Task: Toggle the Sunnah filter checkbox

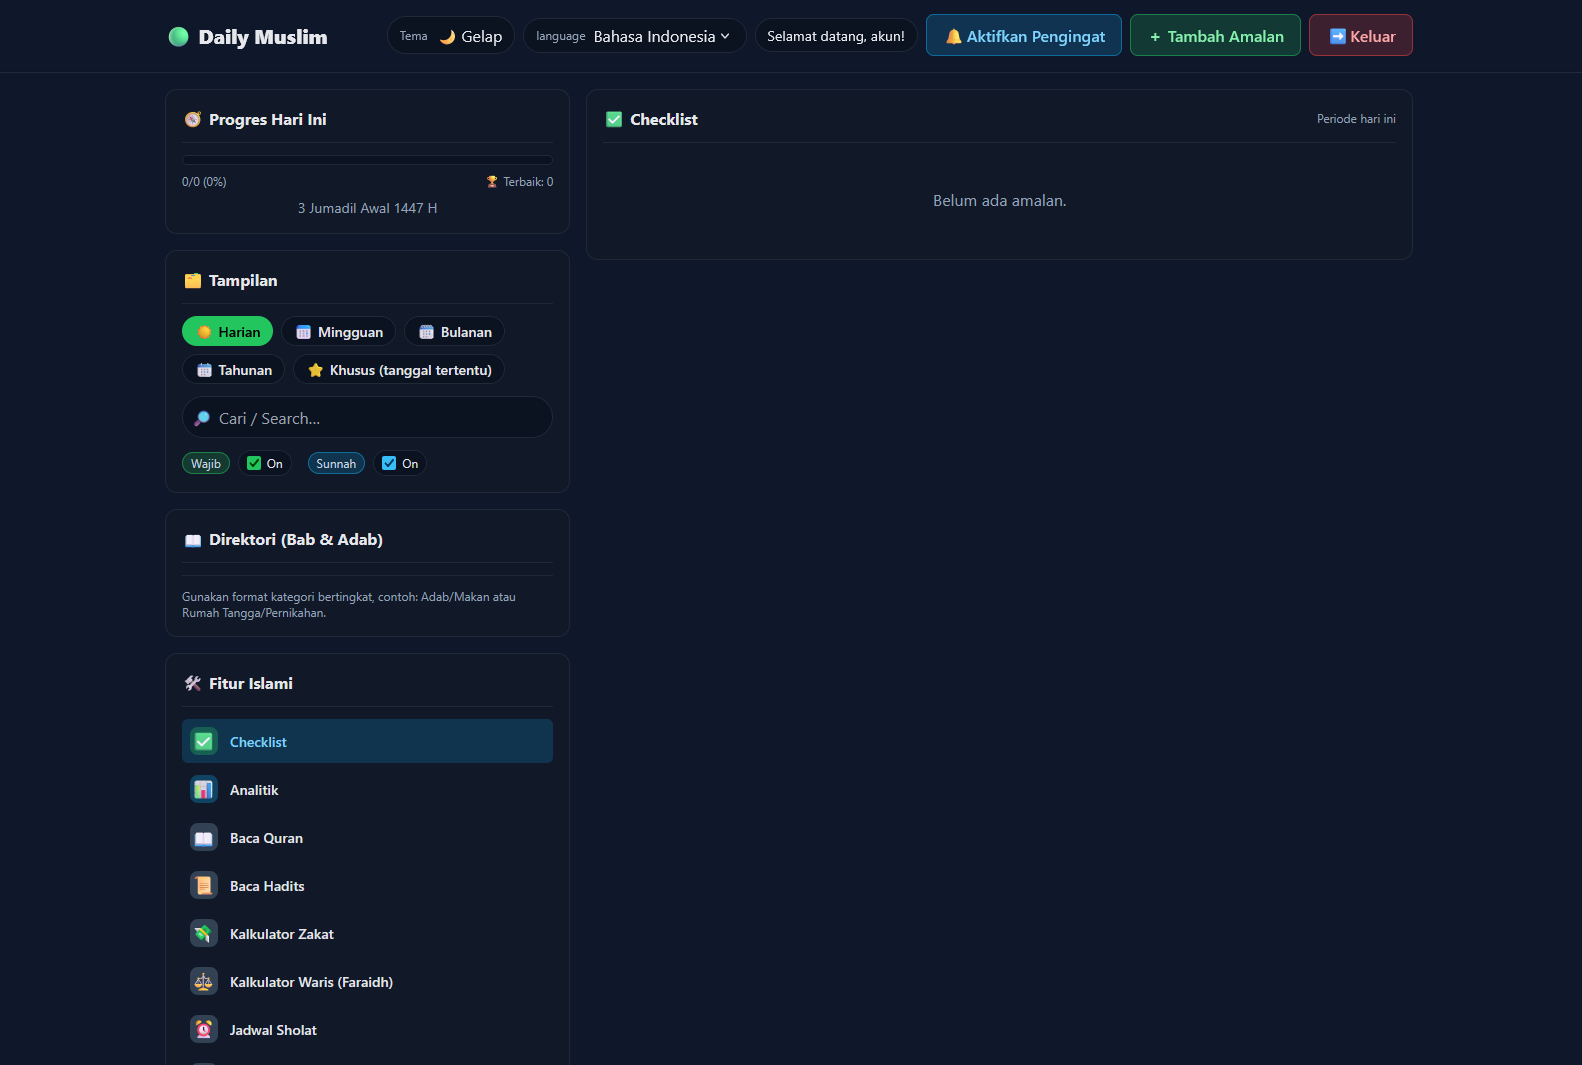Action: point(389,464)
